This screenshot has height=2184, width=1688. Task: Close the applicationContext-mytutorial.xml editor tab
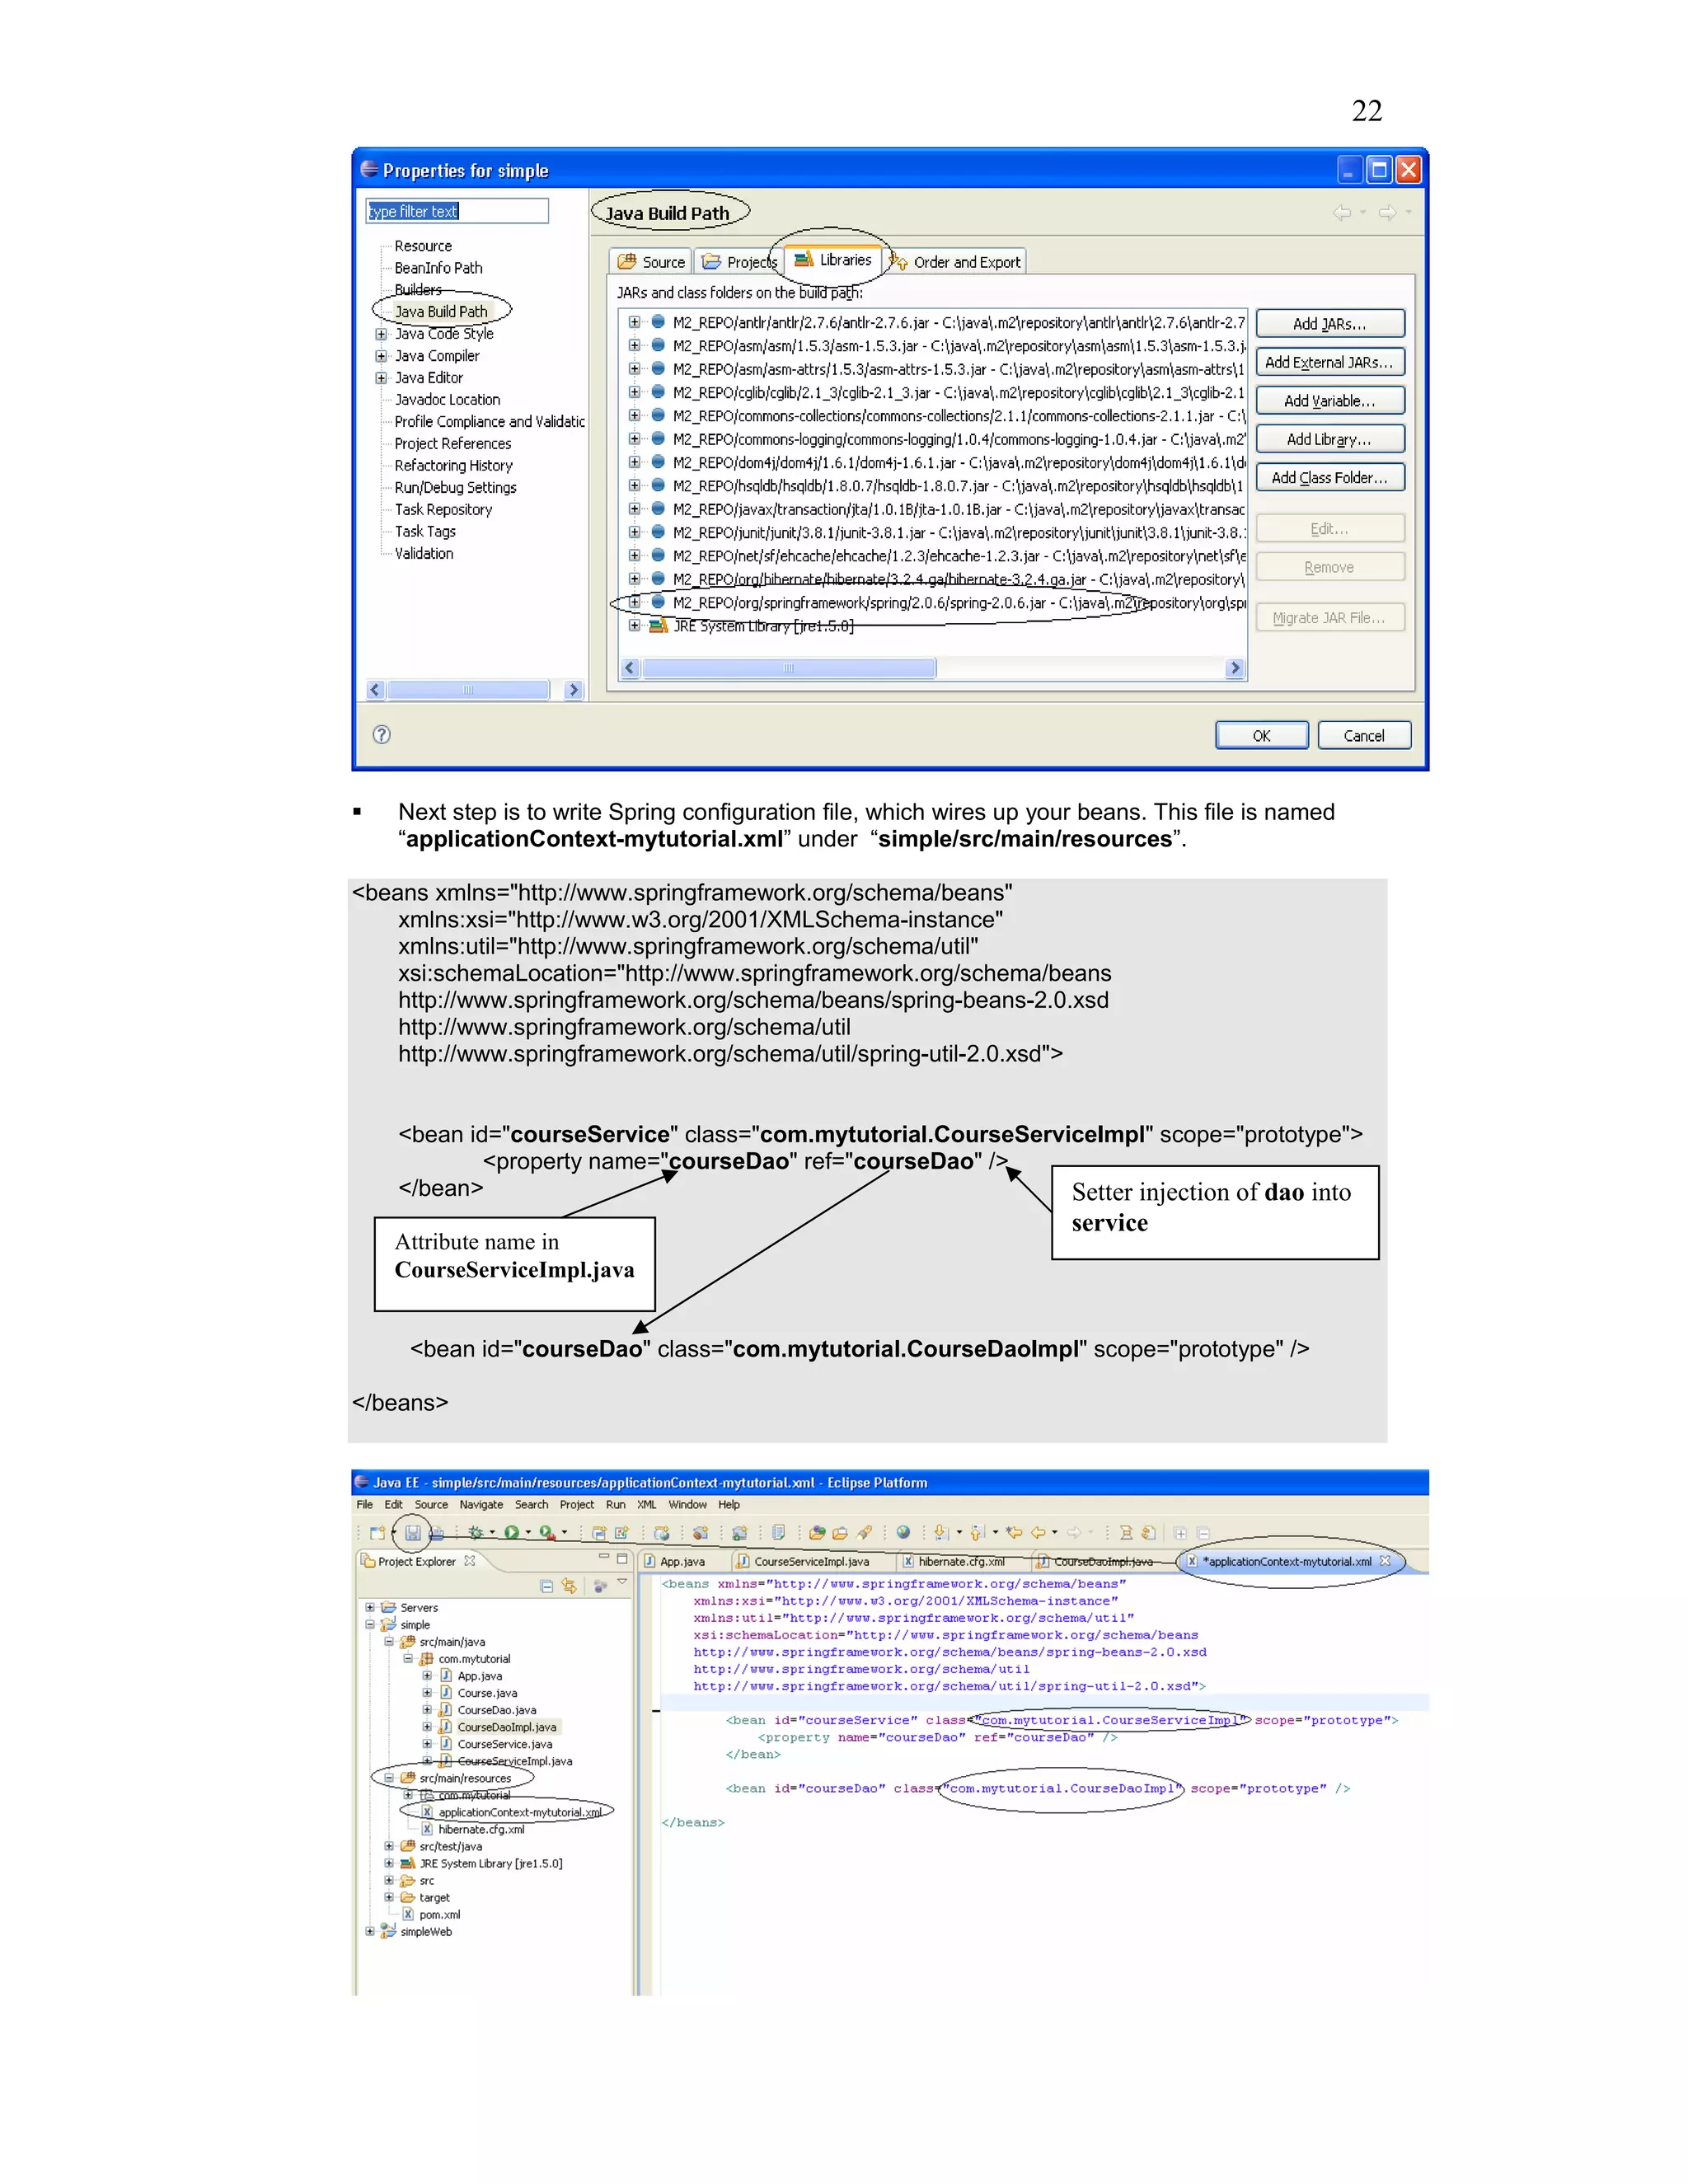coord(1385,1561)
